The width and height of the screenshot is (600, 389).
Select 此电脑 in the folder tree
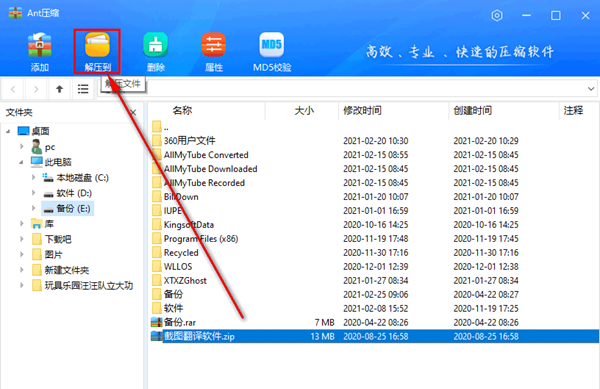click(51, 162)
